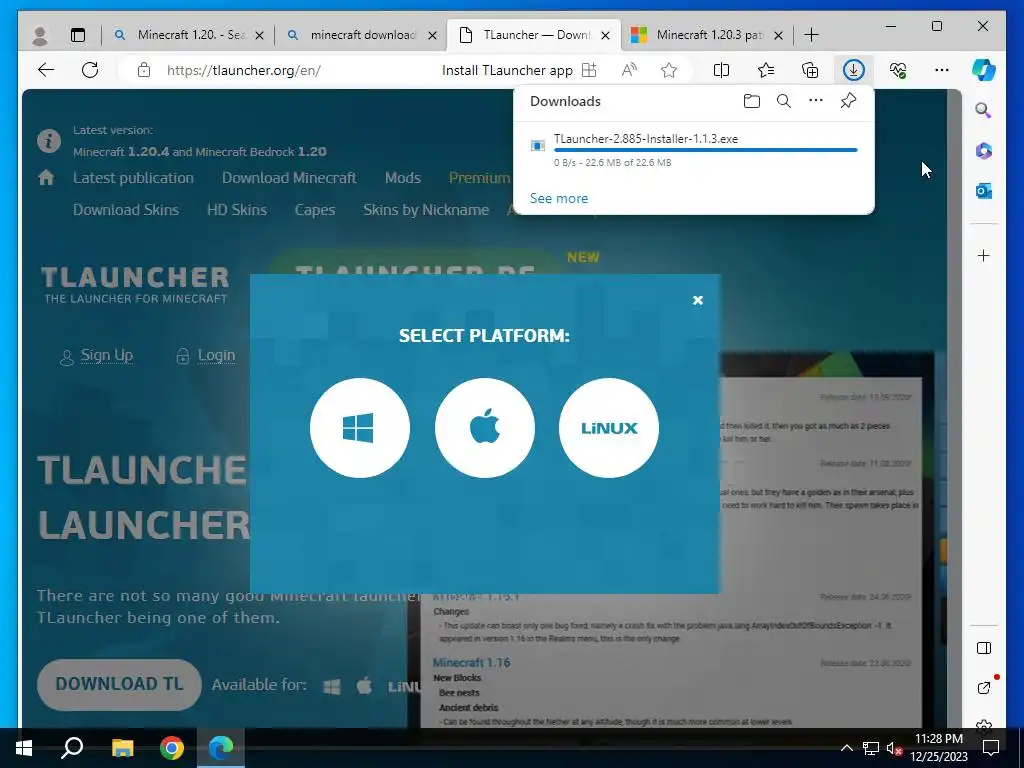Viewport: 1024px width, 768px height.
Task: Go back to the previous page
Action: coord(46,70)
